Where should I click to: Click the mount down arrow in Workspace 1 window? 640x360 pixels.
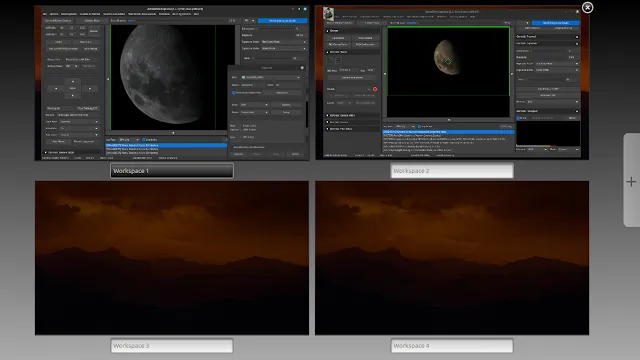pyautogui.click(x=73, y=95)
